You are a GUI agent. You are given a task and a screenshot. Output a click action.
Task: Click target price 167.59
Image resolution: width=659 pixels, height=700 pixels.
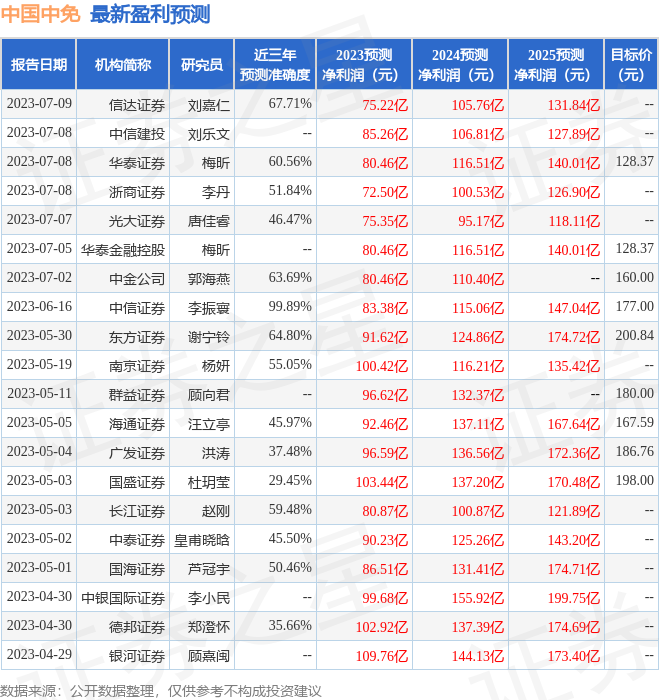tap(634, 422)
